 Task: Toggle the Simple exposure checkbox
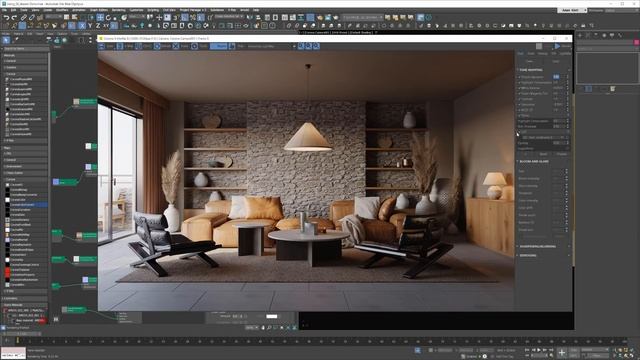(519, 77)
